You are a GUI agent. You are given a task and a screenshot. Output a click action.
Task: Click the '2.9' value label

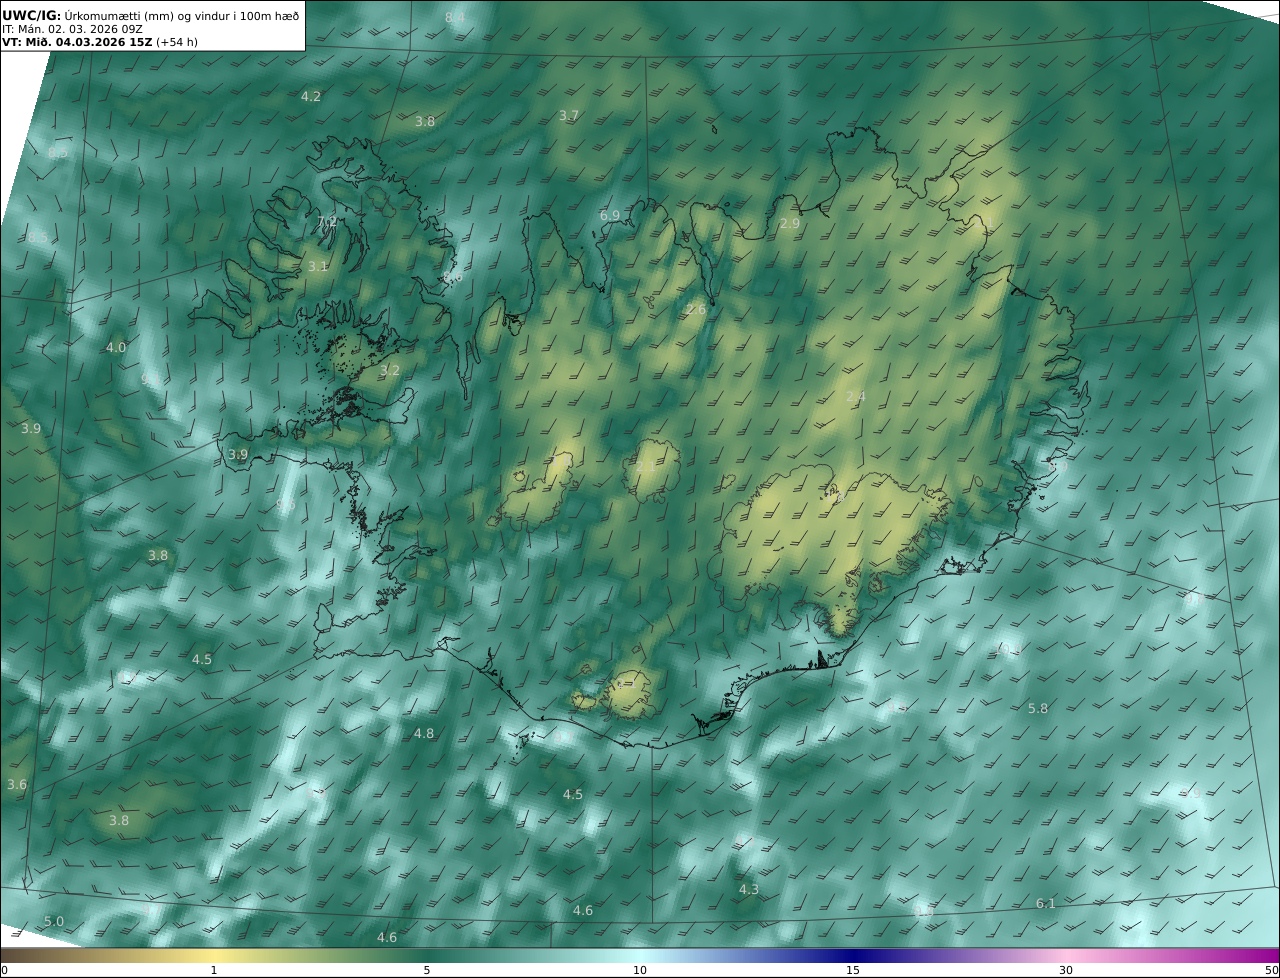click(790, 224)
